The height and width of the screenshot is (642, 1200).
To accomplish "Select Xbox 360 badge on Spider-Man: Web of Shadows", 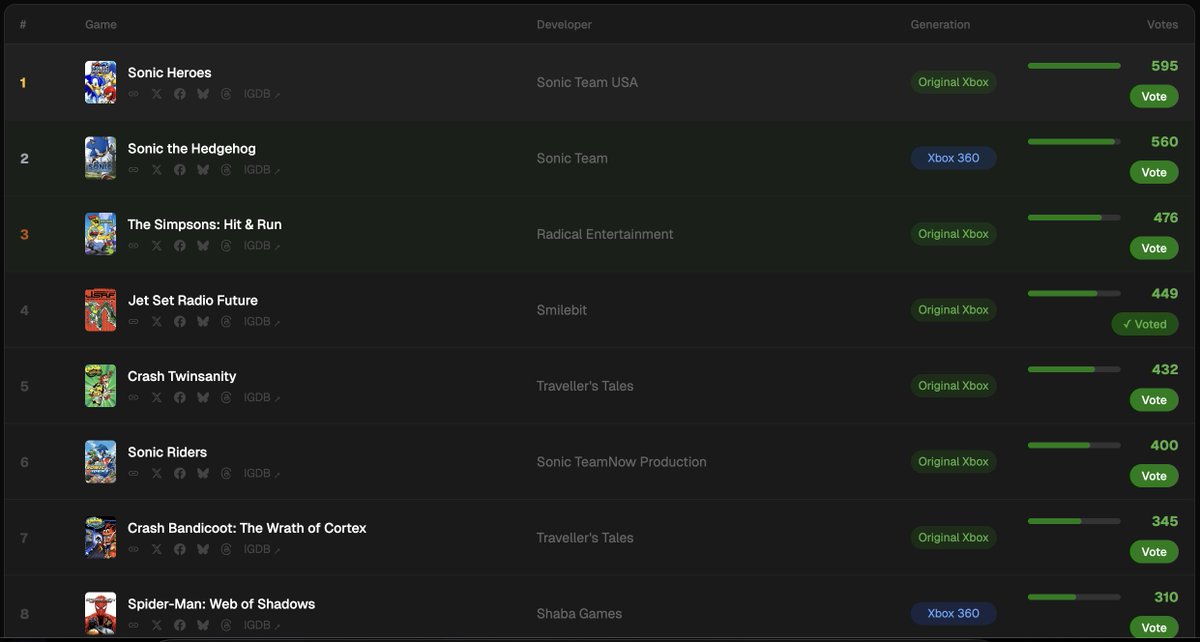I will [x=954, y=614].
